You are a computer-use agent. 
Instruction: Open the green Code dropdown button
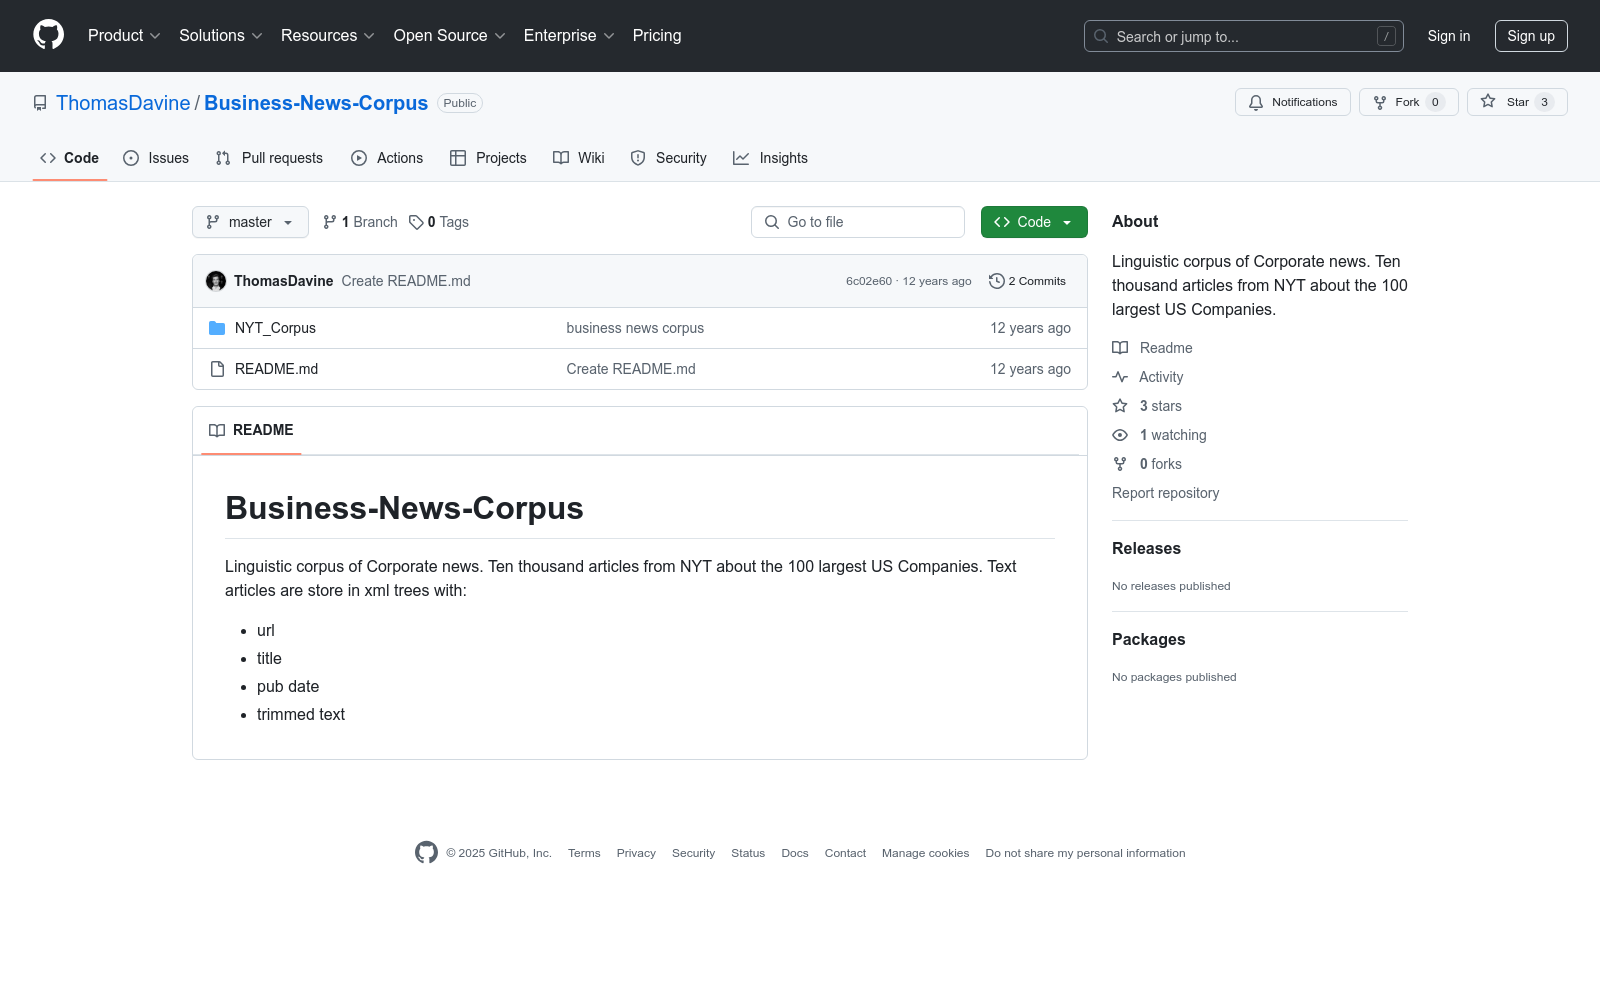pyautogui.click(x=1034, y=222)
